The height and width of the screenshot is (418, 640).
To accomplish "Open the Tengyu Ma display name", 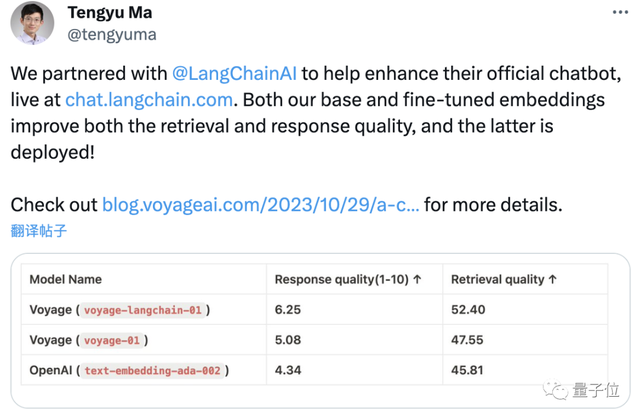I will point(108,13).
